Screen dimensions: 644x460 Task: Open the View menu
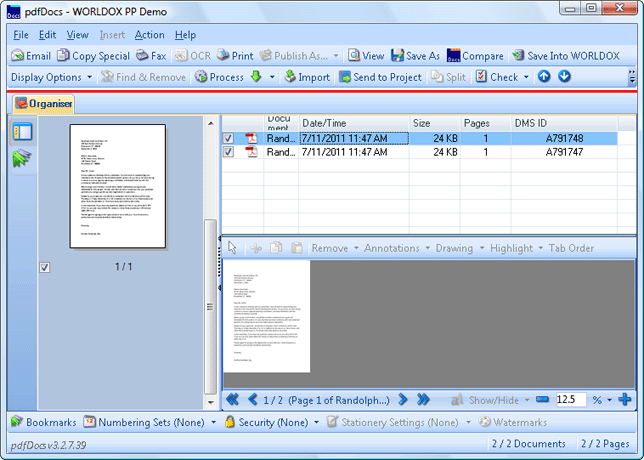pyautogui.click(x=78, y=35)
